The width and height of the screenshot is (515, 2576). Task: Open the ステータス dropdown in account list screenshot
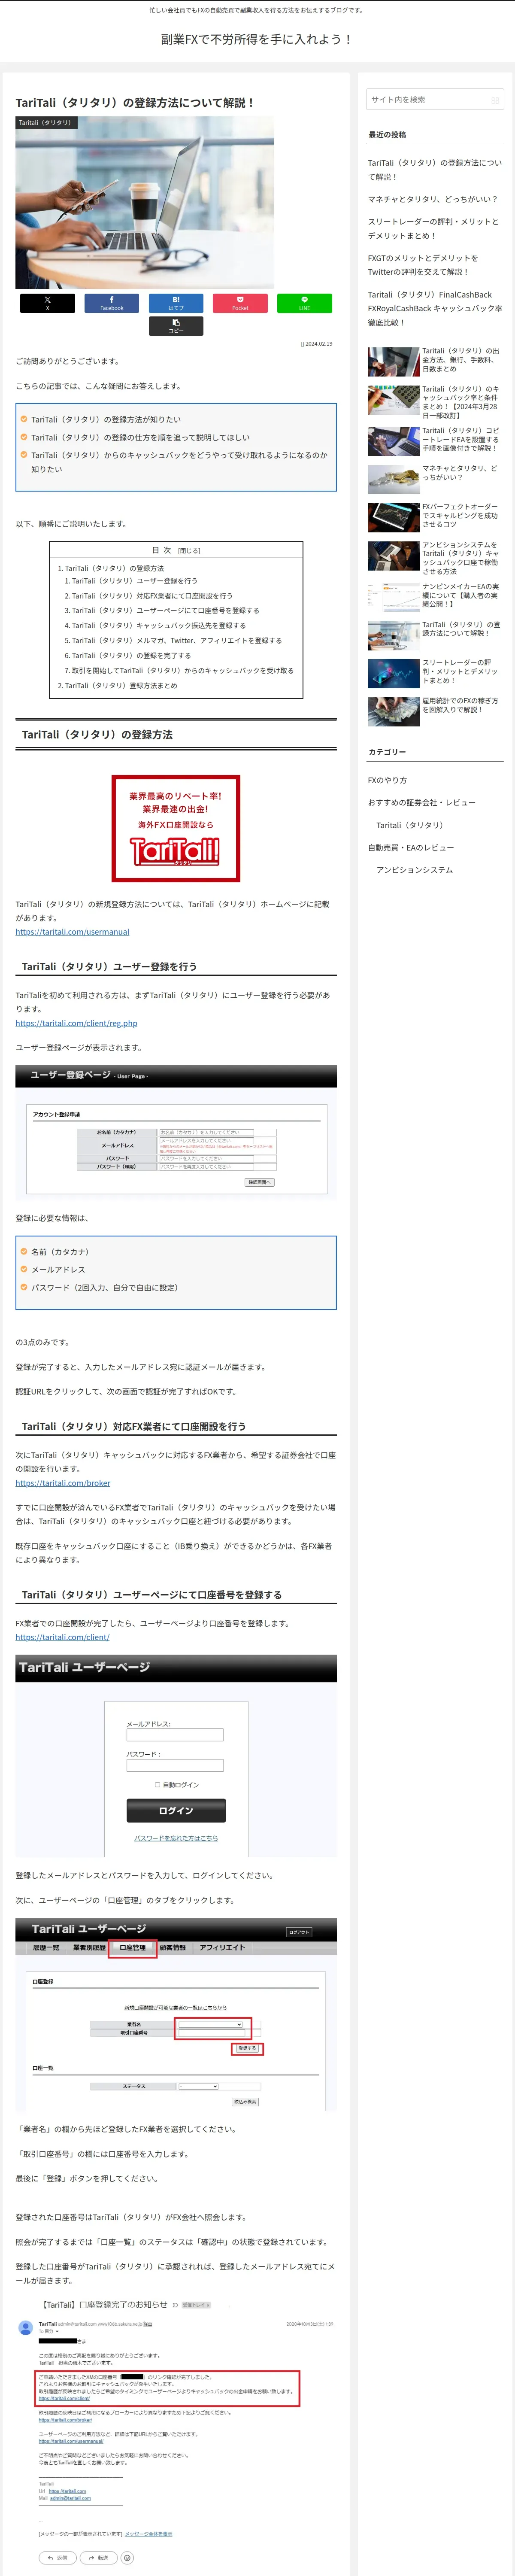198,2086
